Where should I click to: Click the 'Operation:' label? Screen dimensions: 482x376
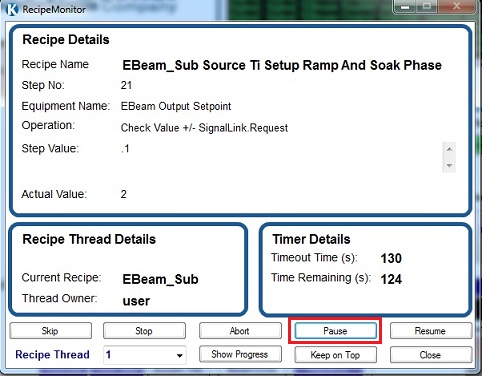tap(48, 126)
